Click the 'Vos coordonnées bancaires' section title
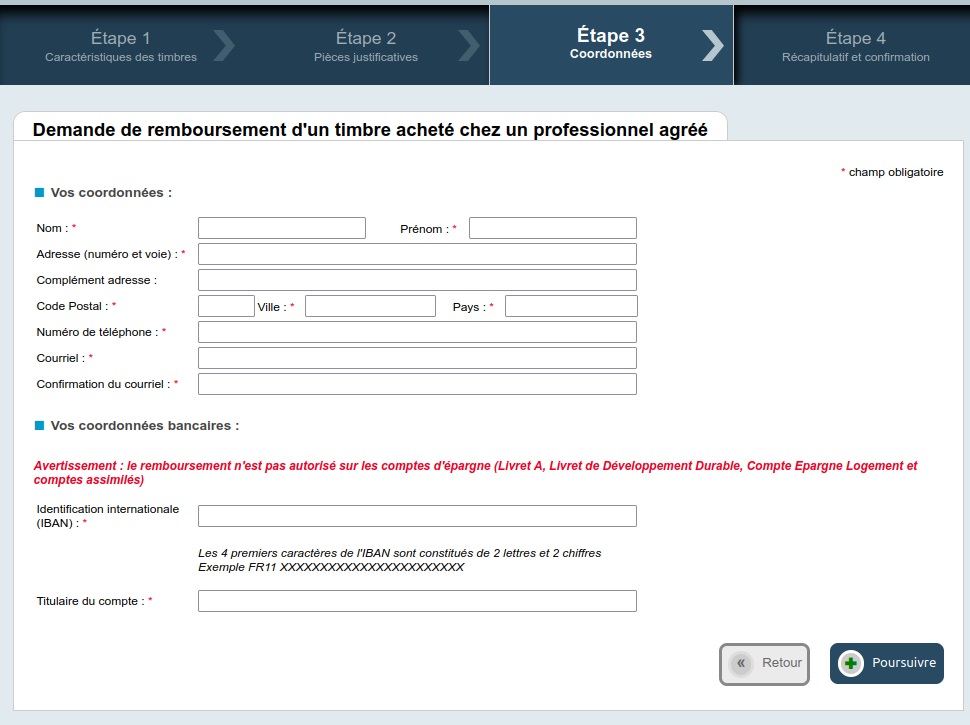 pos(145,426)
